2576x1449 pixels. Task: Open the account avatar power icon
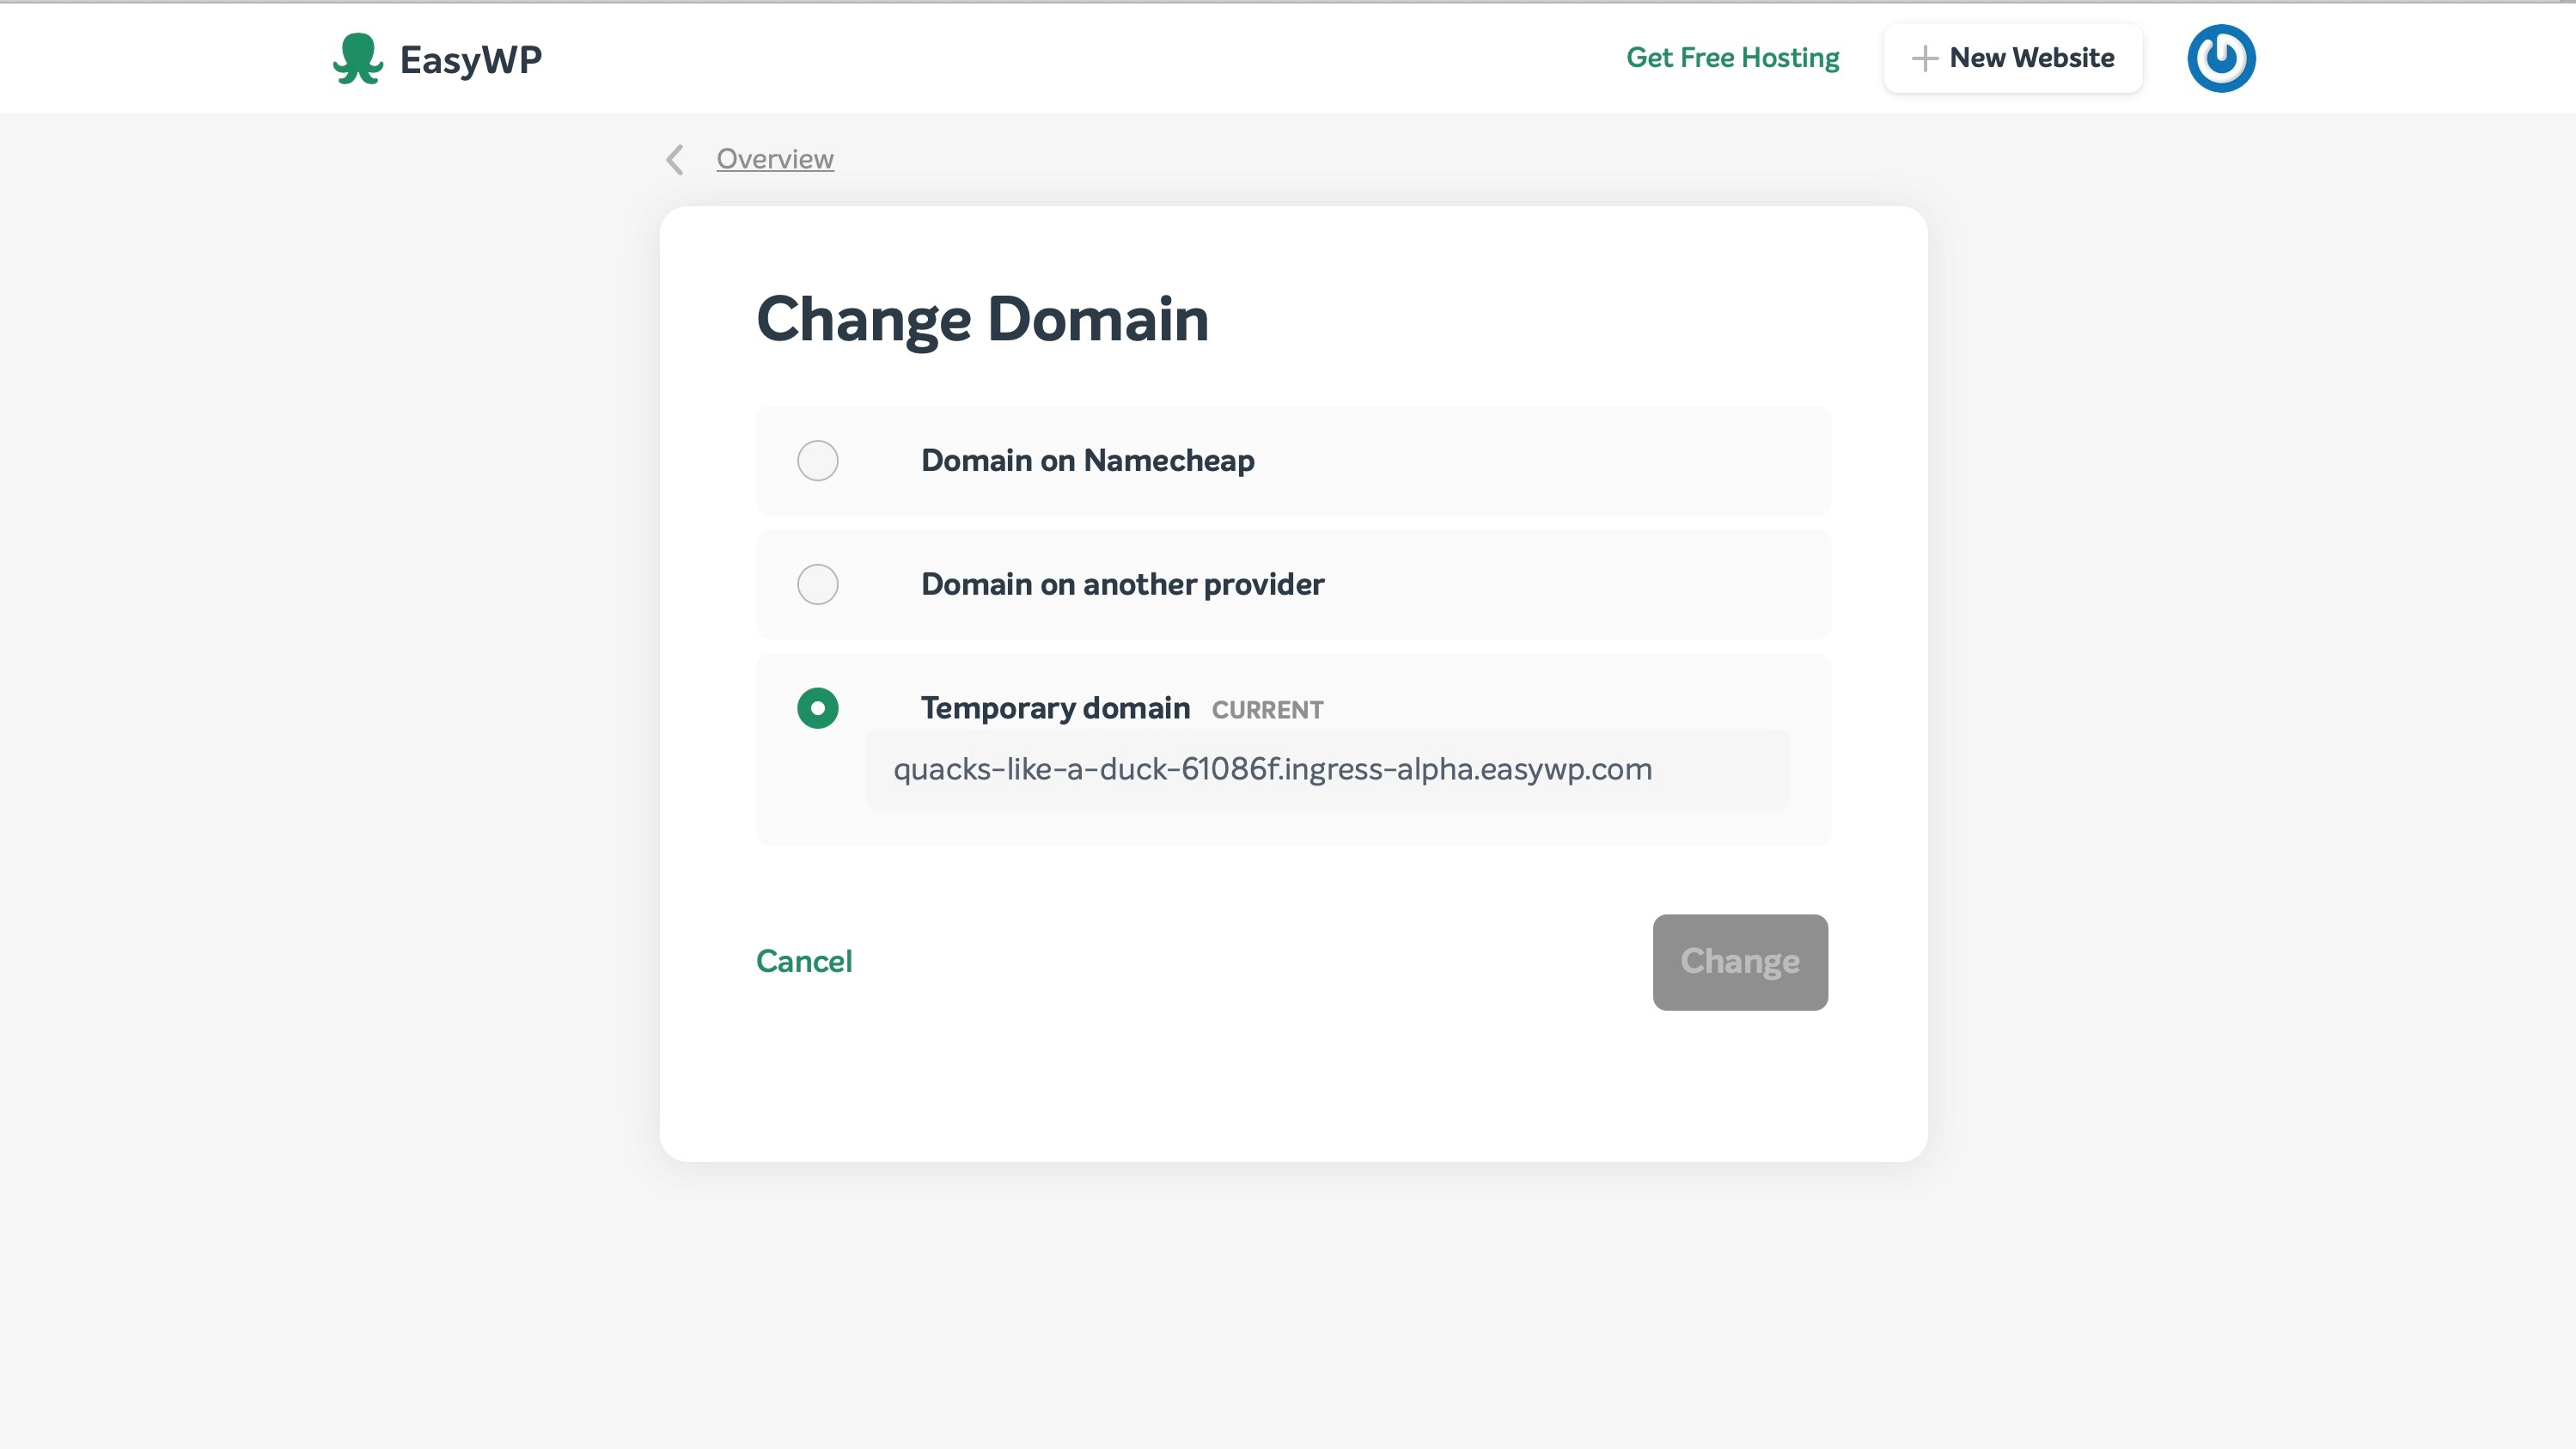pos(2220,59)
